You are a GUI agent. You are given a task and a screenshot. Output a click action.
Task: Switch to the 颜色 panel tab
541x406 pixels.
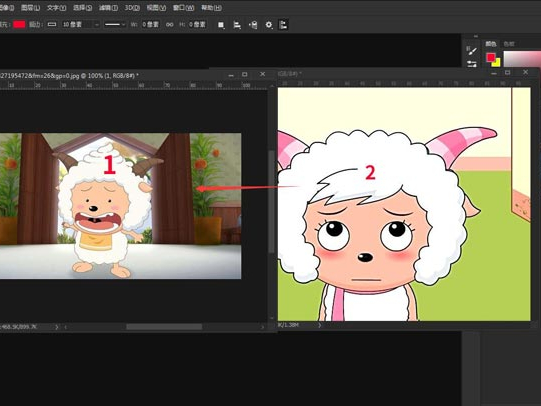point(491,44)
